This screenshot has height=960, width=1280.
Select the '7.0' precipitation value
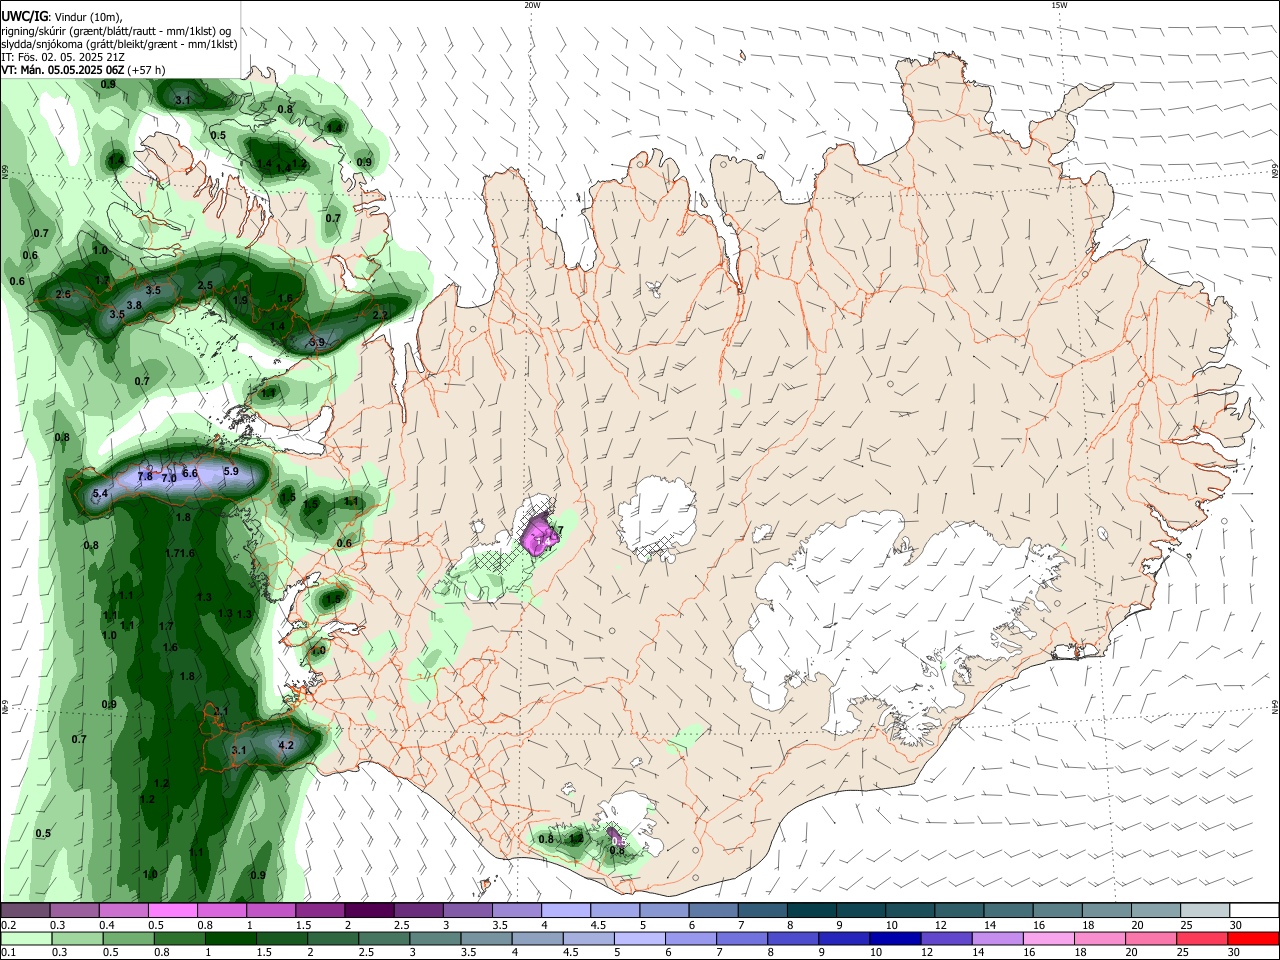168,479
